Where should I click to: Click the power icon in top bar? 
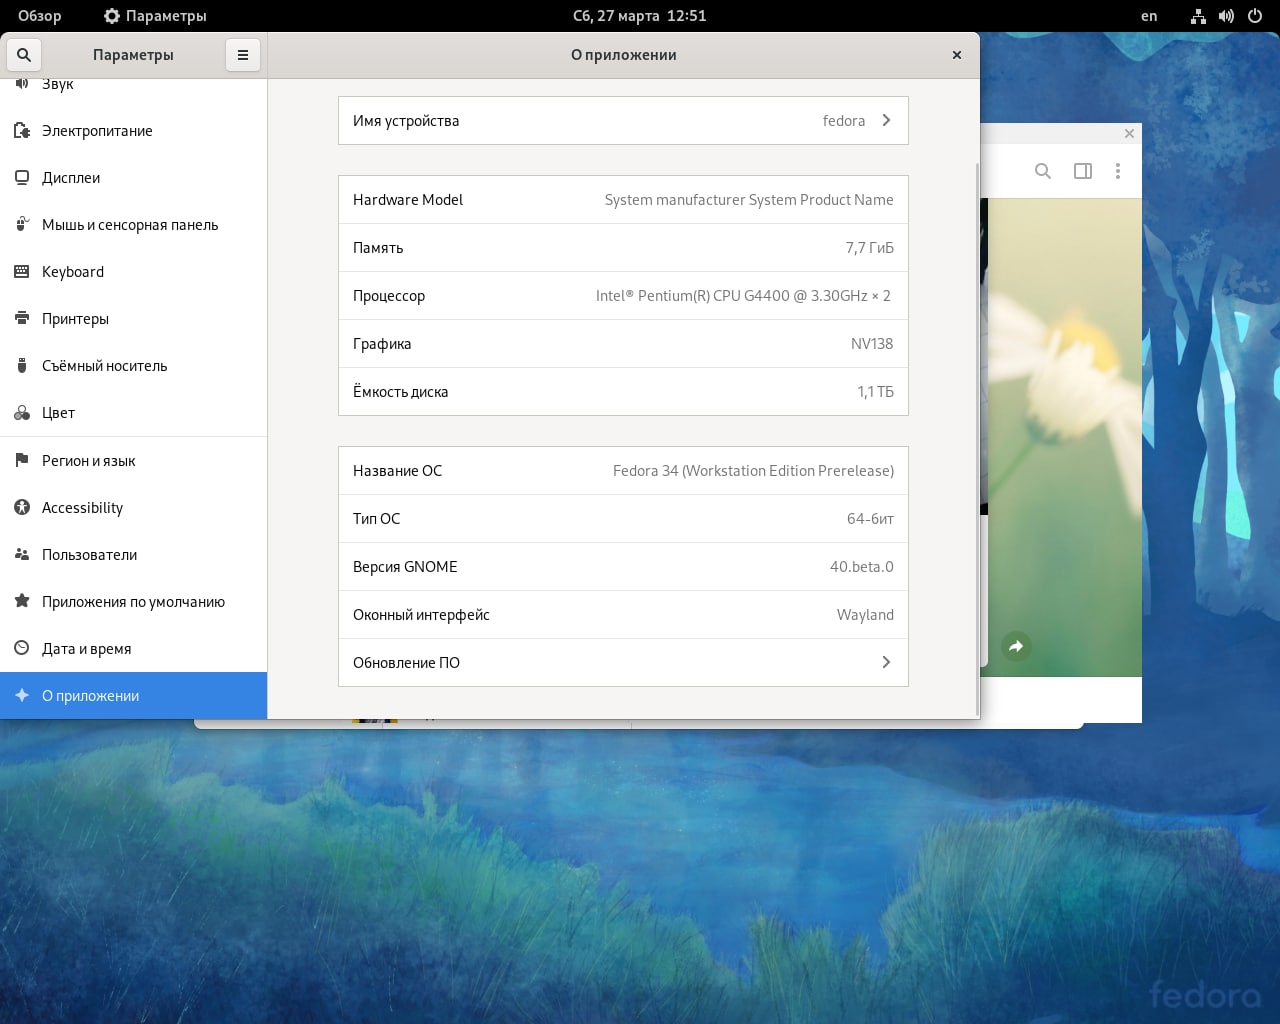pyautogui.click(x=1254, y=16)
